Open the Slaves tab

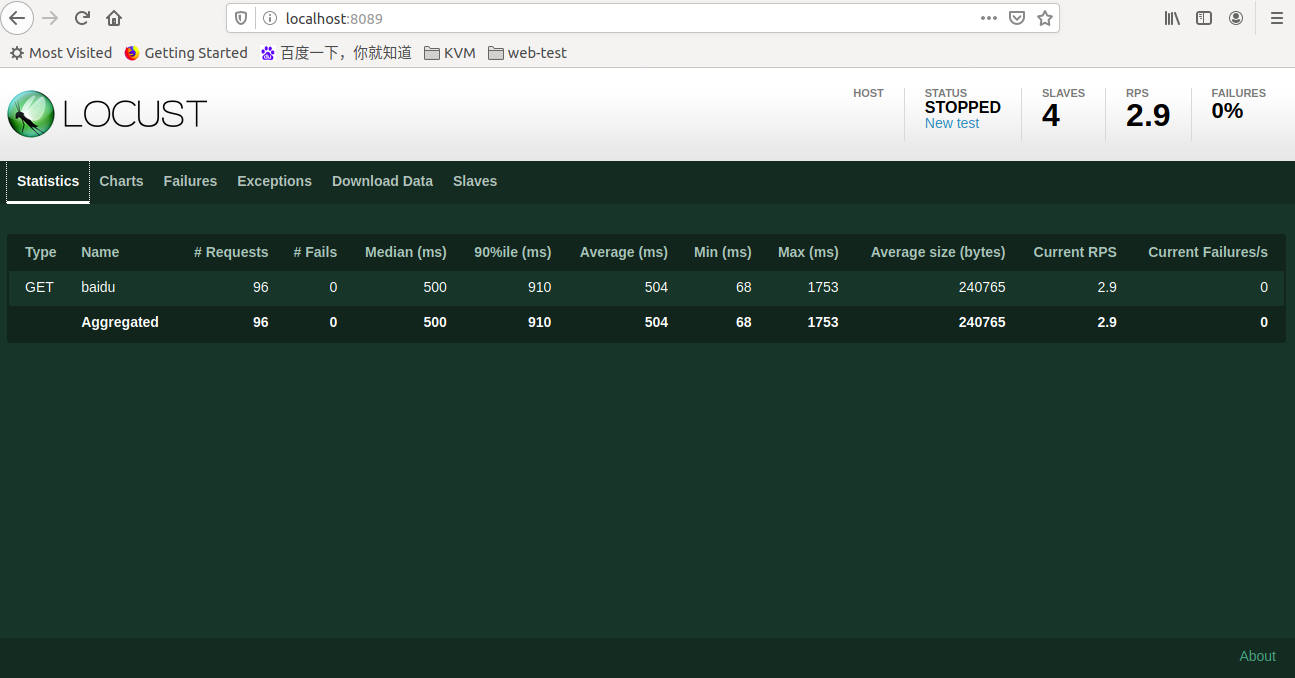tap(475, 181)
